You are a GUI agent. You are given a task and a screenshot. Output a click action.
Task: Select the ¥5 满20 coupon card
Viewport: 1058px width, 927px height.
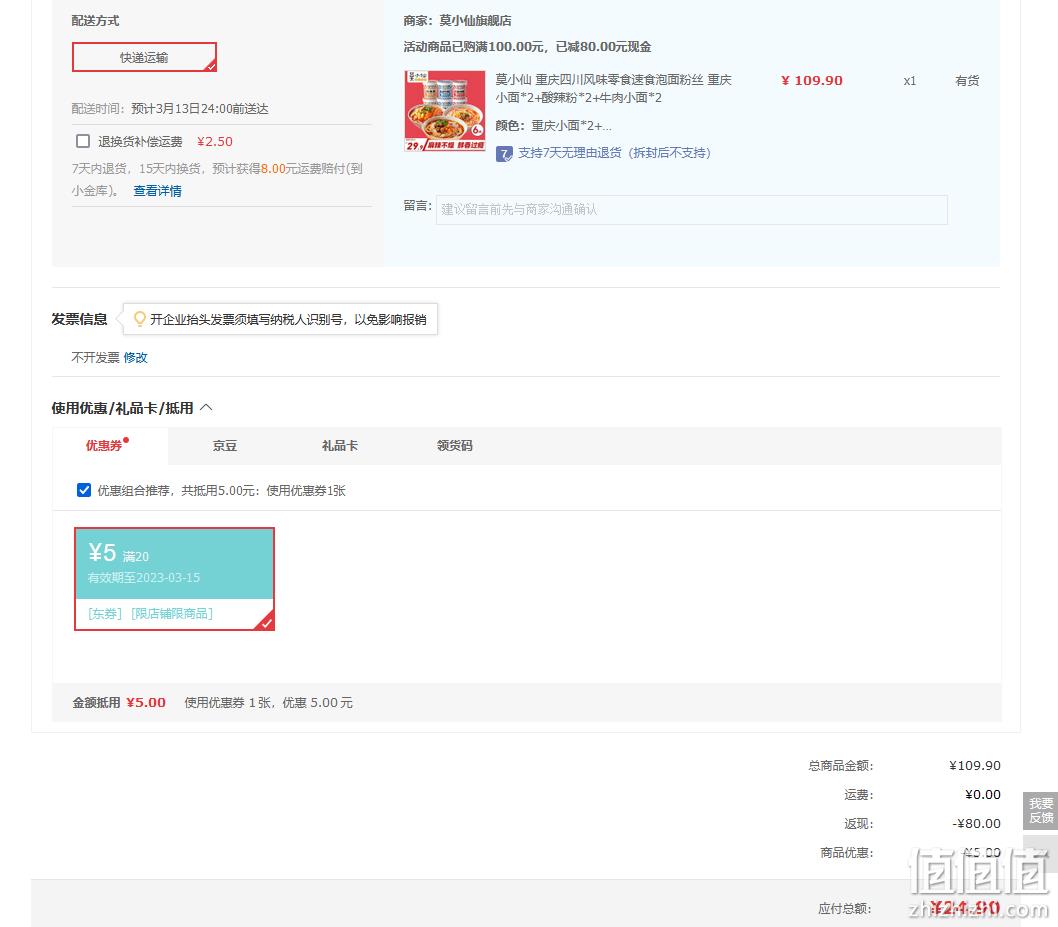(174, 579)
